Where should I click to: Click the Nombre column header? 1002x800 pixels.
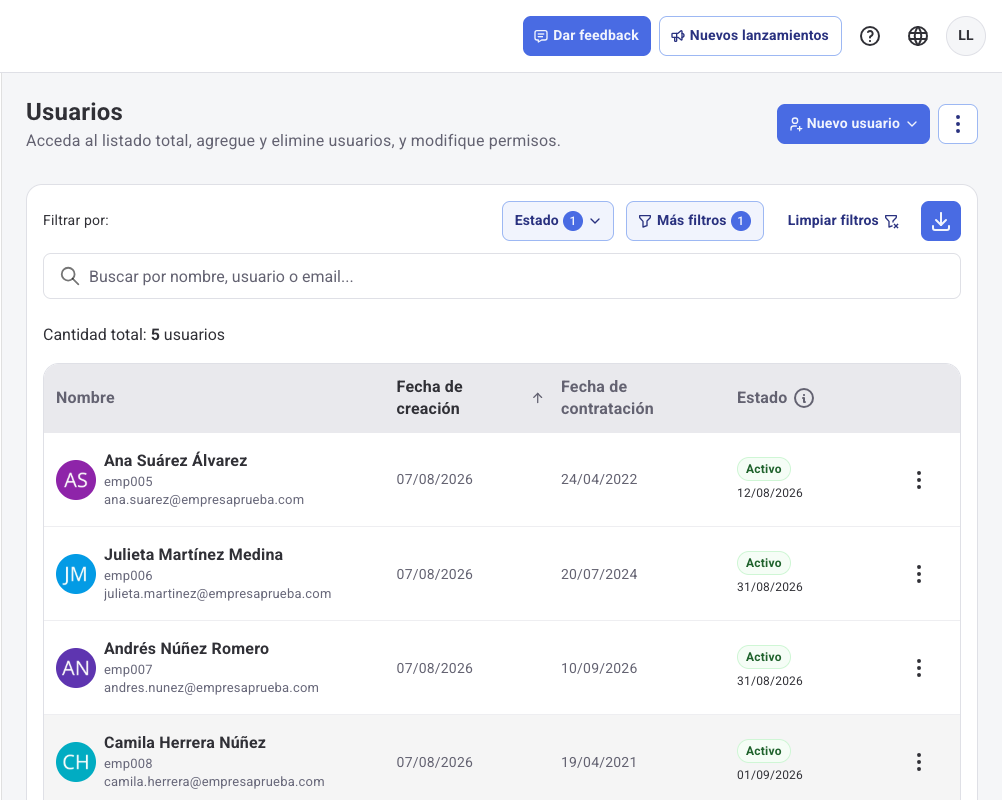(85, 397)
